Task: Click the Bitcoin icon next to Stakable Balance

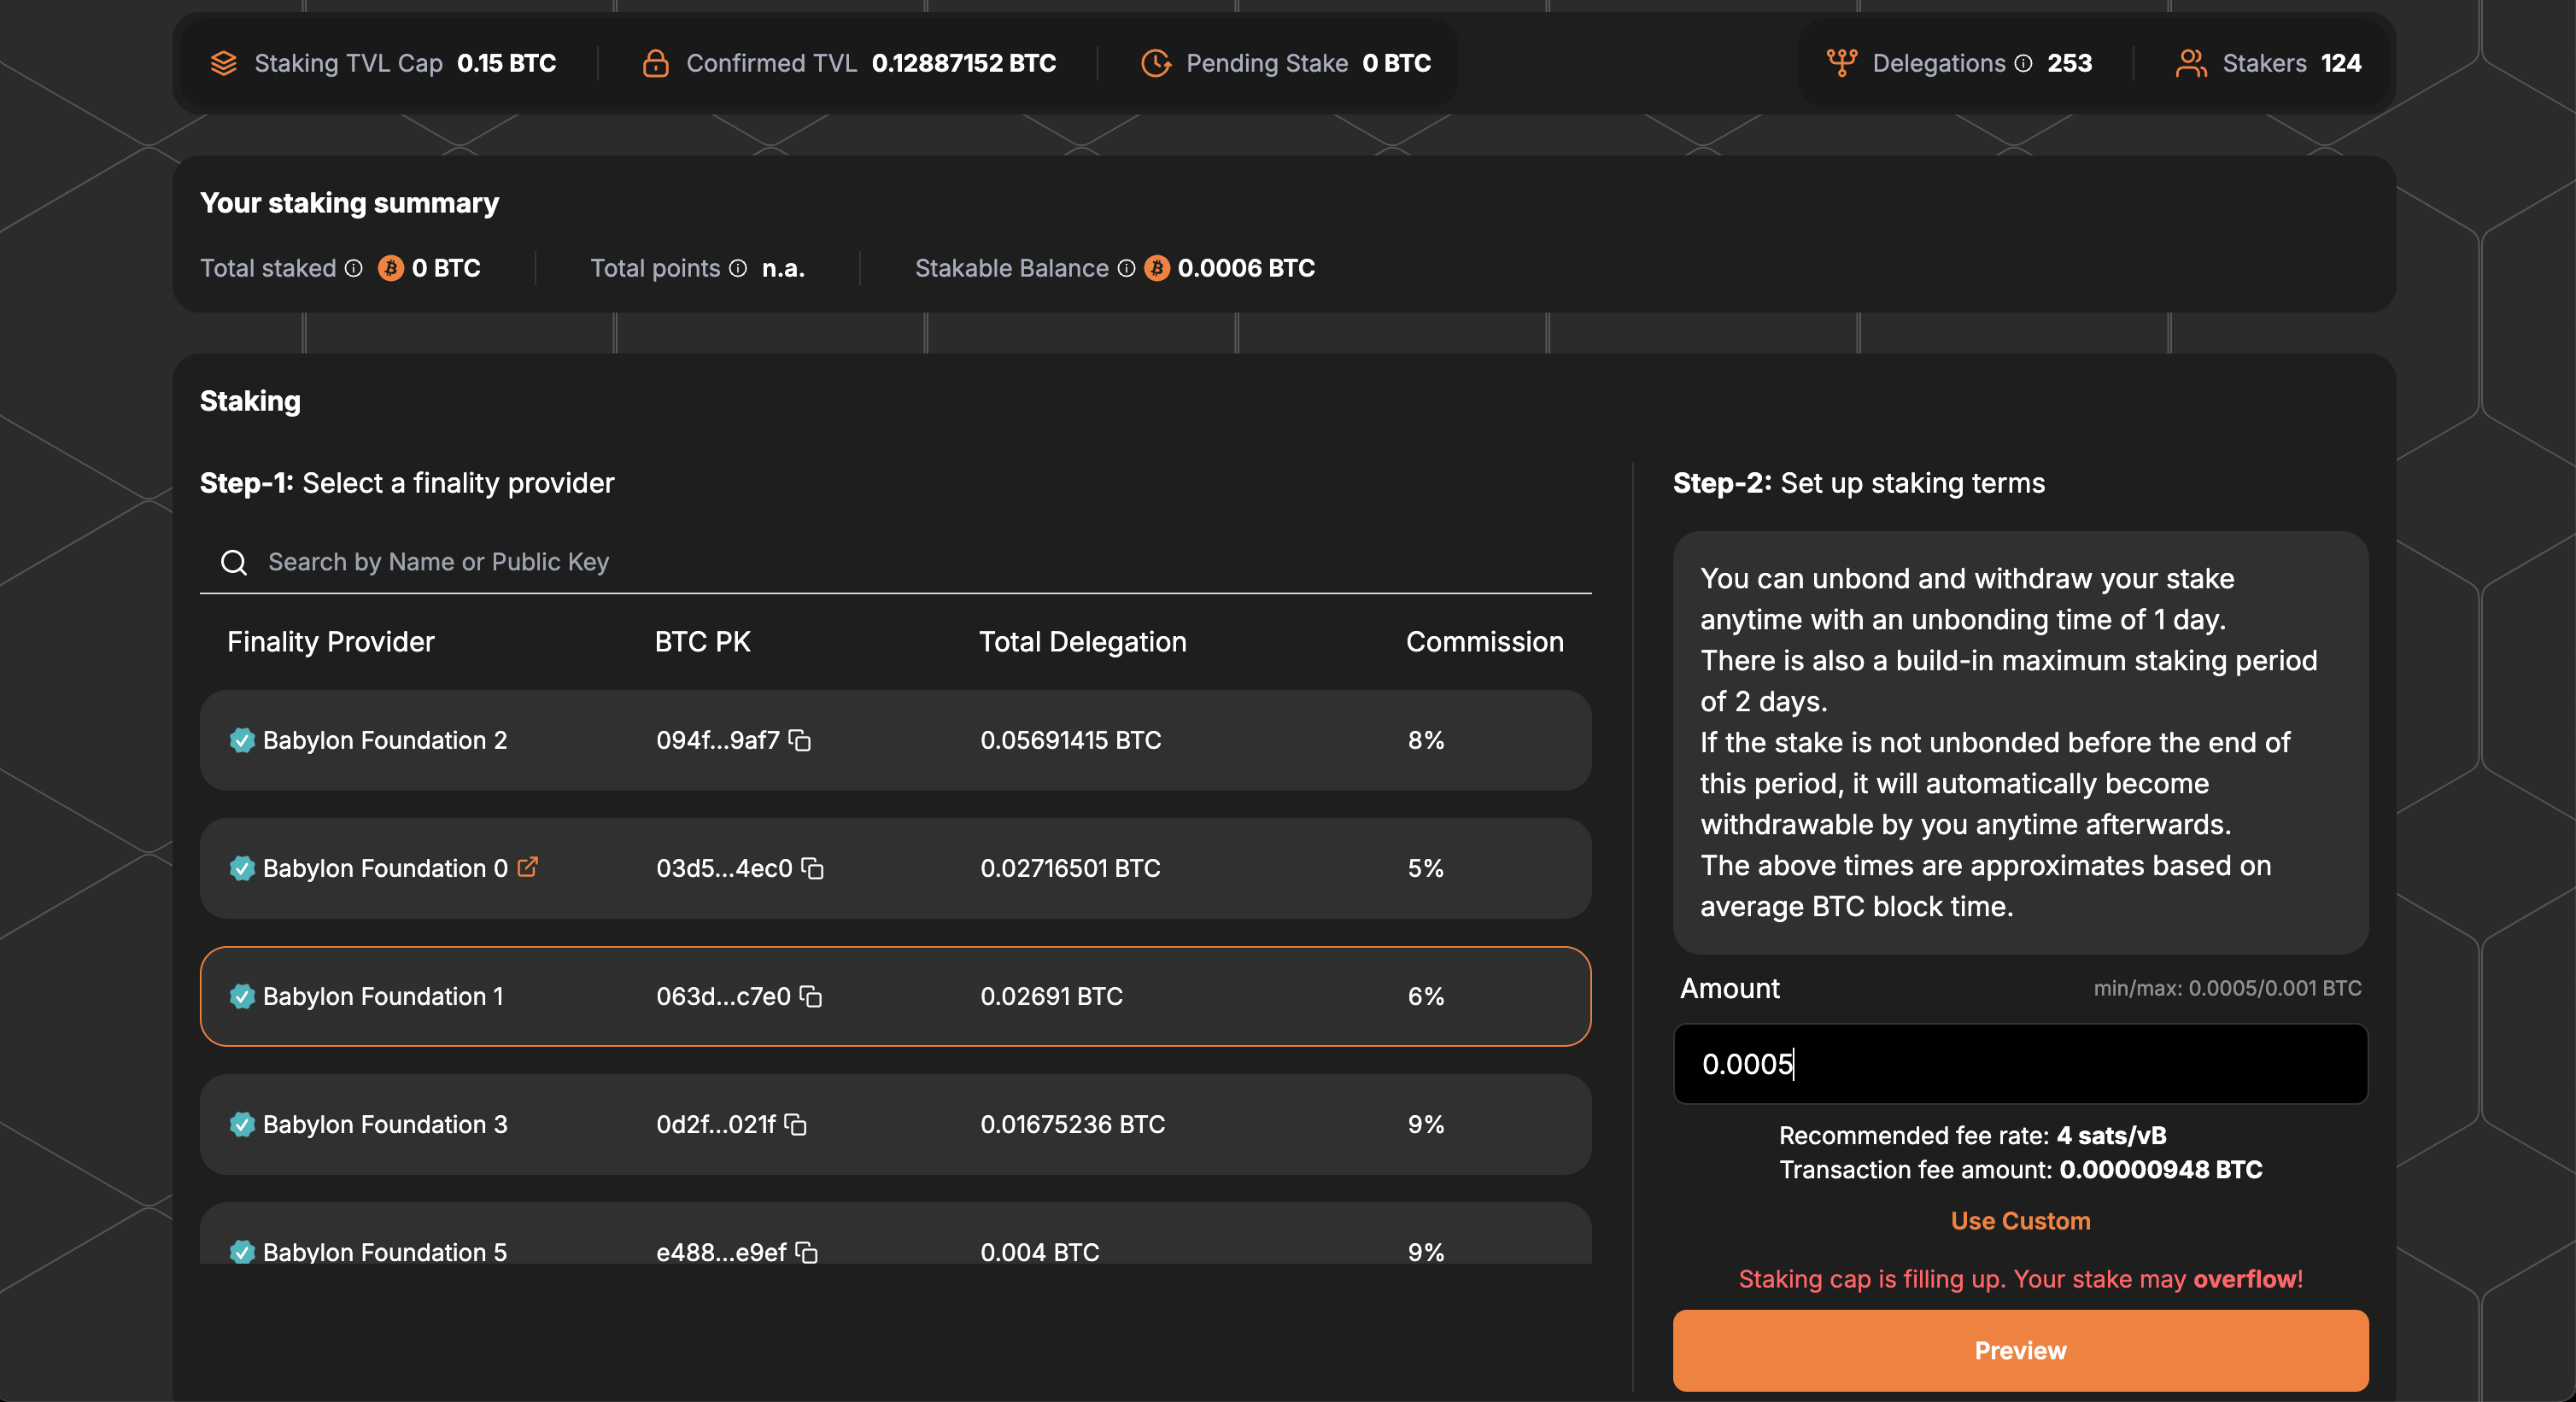Action: (x=1157, y=268)
